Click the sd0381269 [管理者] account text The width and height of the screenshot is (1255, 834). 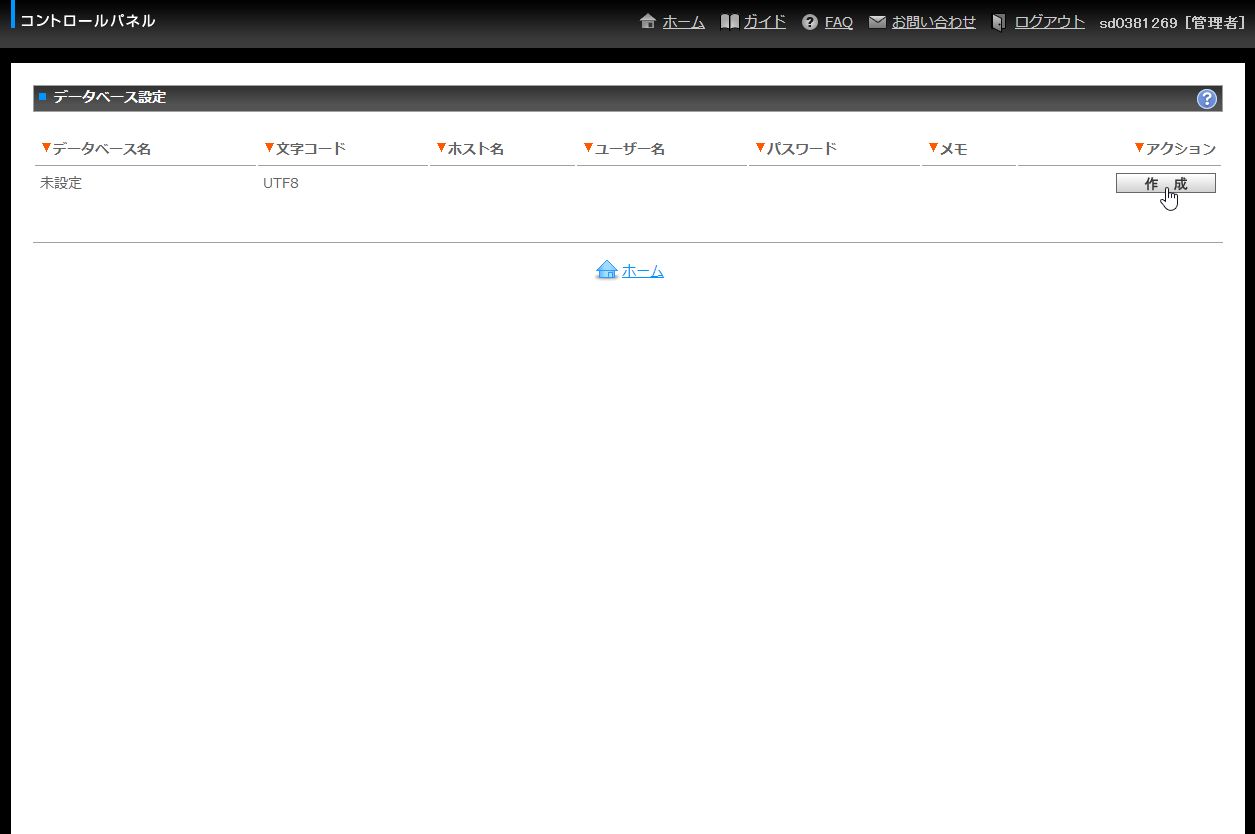[x=1172, y=23]
